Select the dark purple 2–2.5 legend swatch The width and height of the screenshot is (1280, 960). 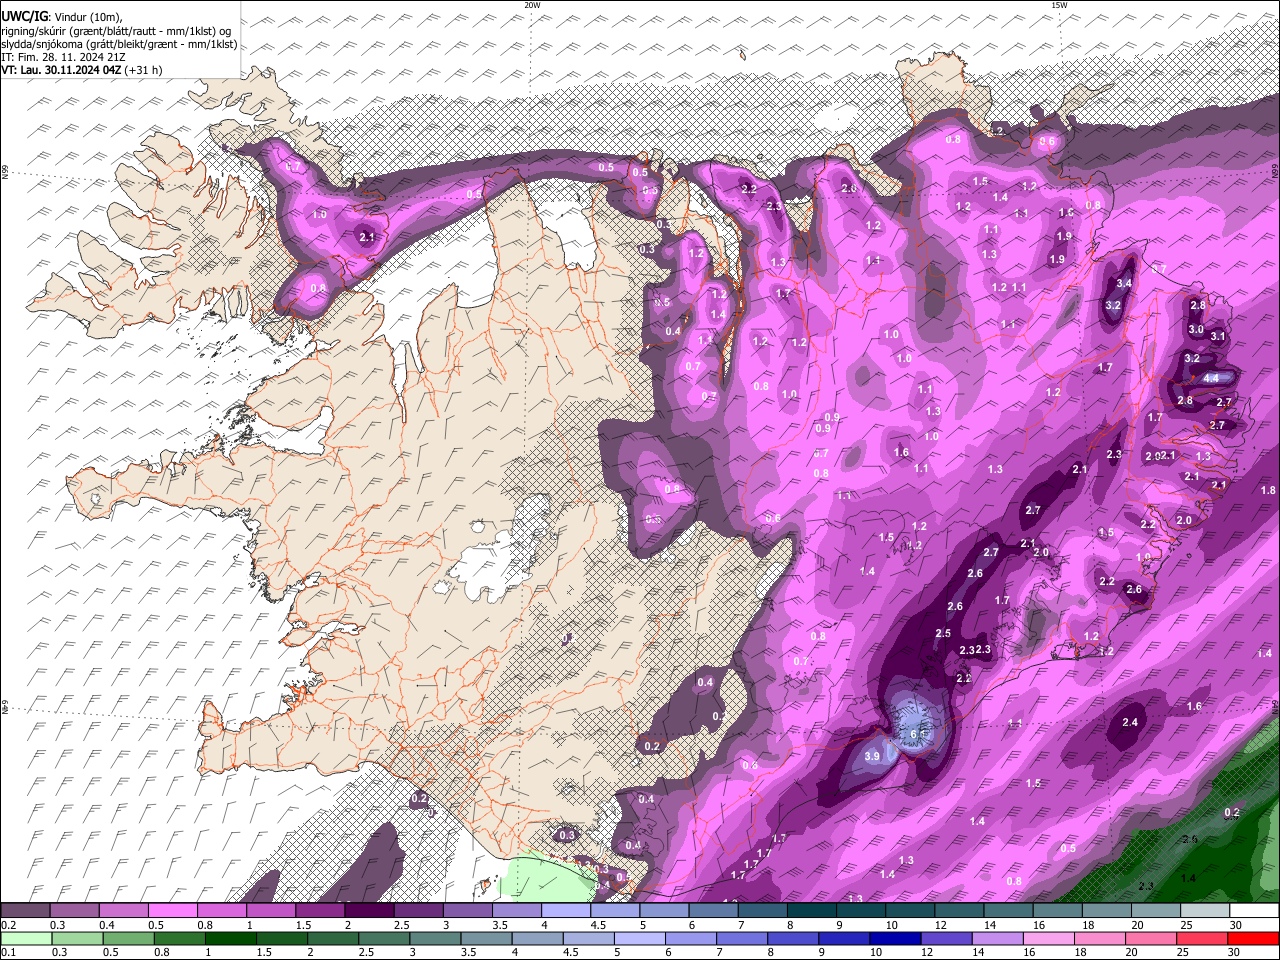(x=368, y=910)
